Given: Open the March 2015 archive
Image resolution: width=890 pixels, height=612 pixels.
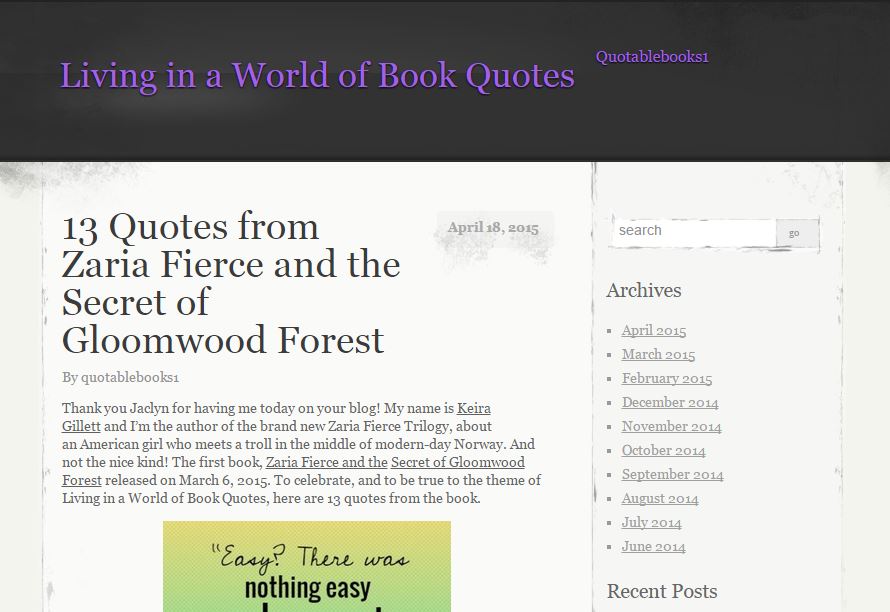Looking at the screenshot, I should click(658, 355).
